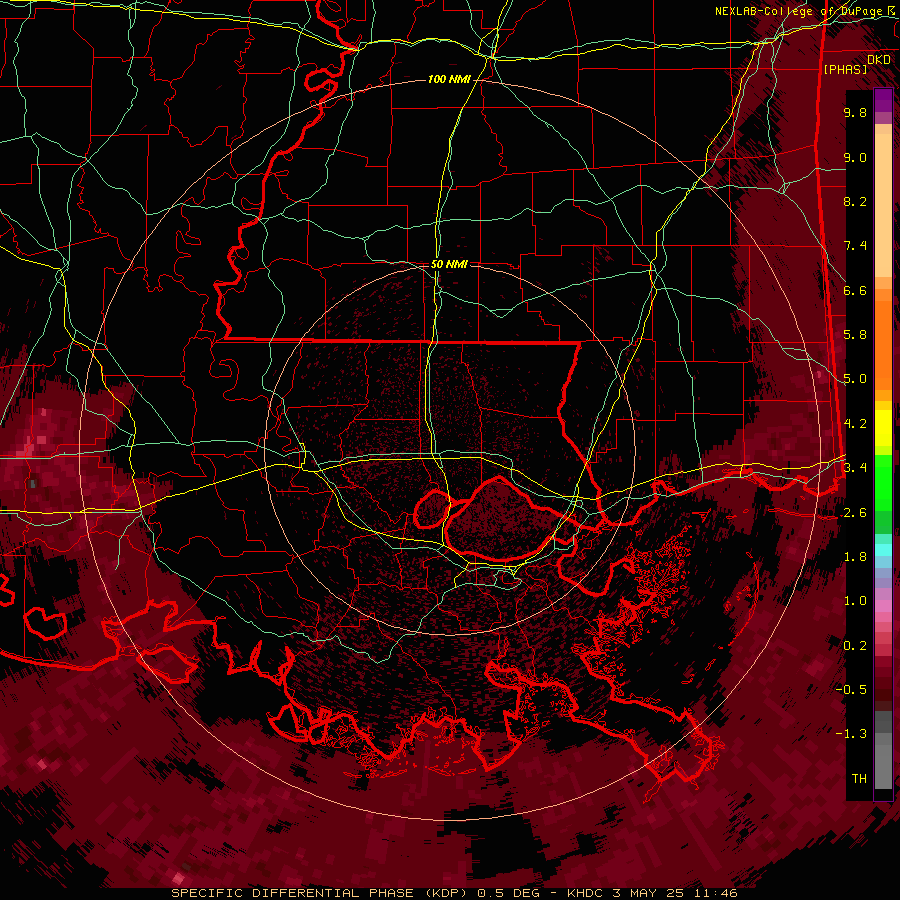Screen dimensions: 900x900
Task: Click the 1.8 value on color scale
Action: (x=855, y=557)
